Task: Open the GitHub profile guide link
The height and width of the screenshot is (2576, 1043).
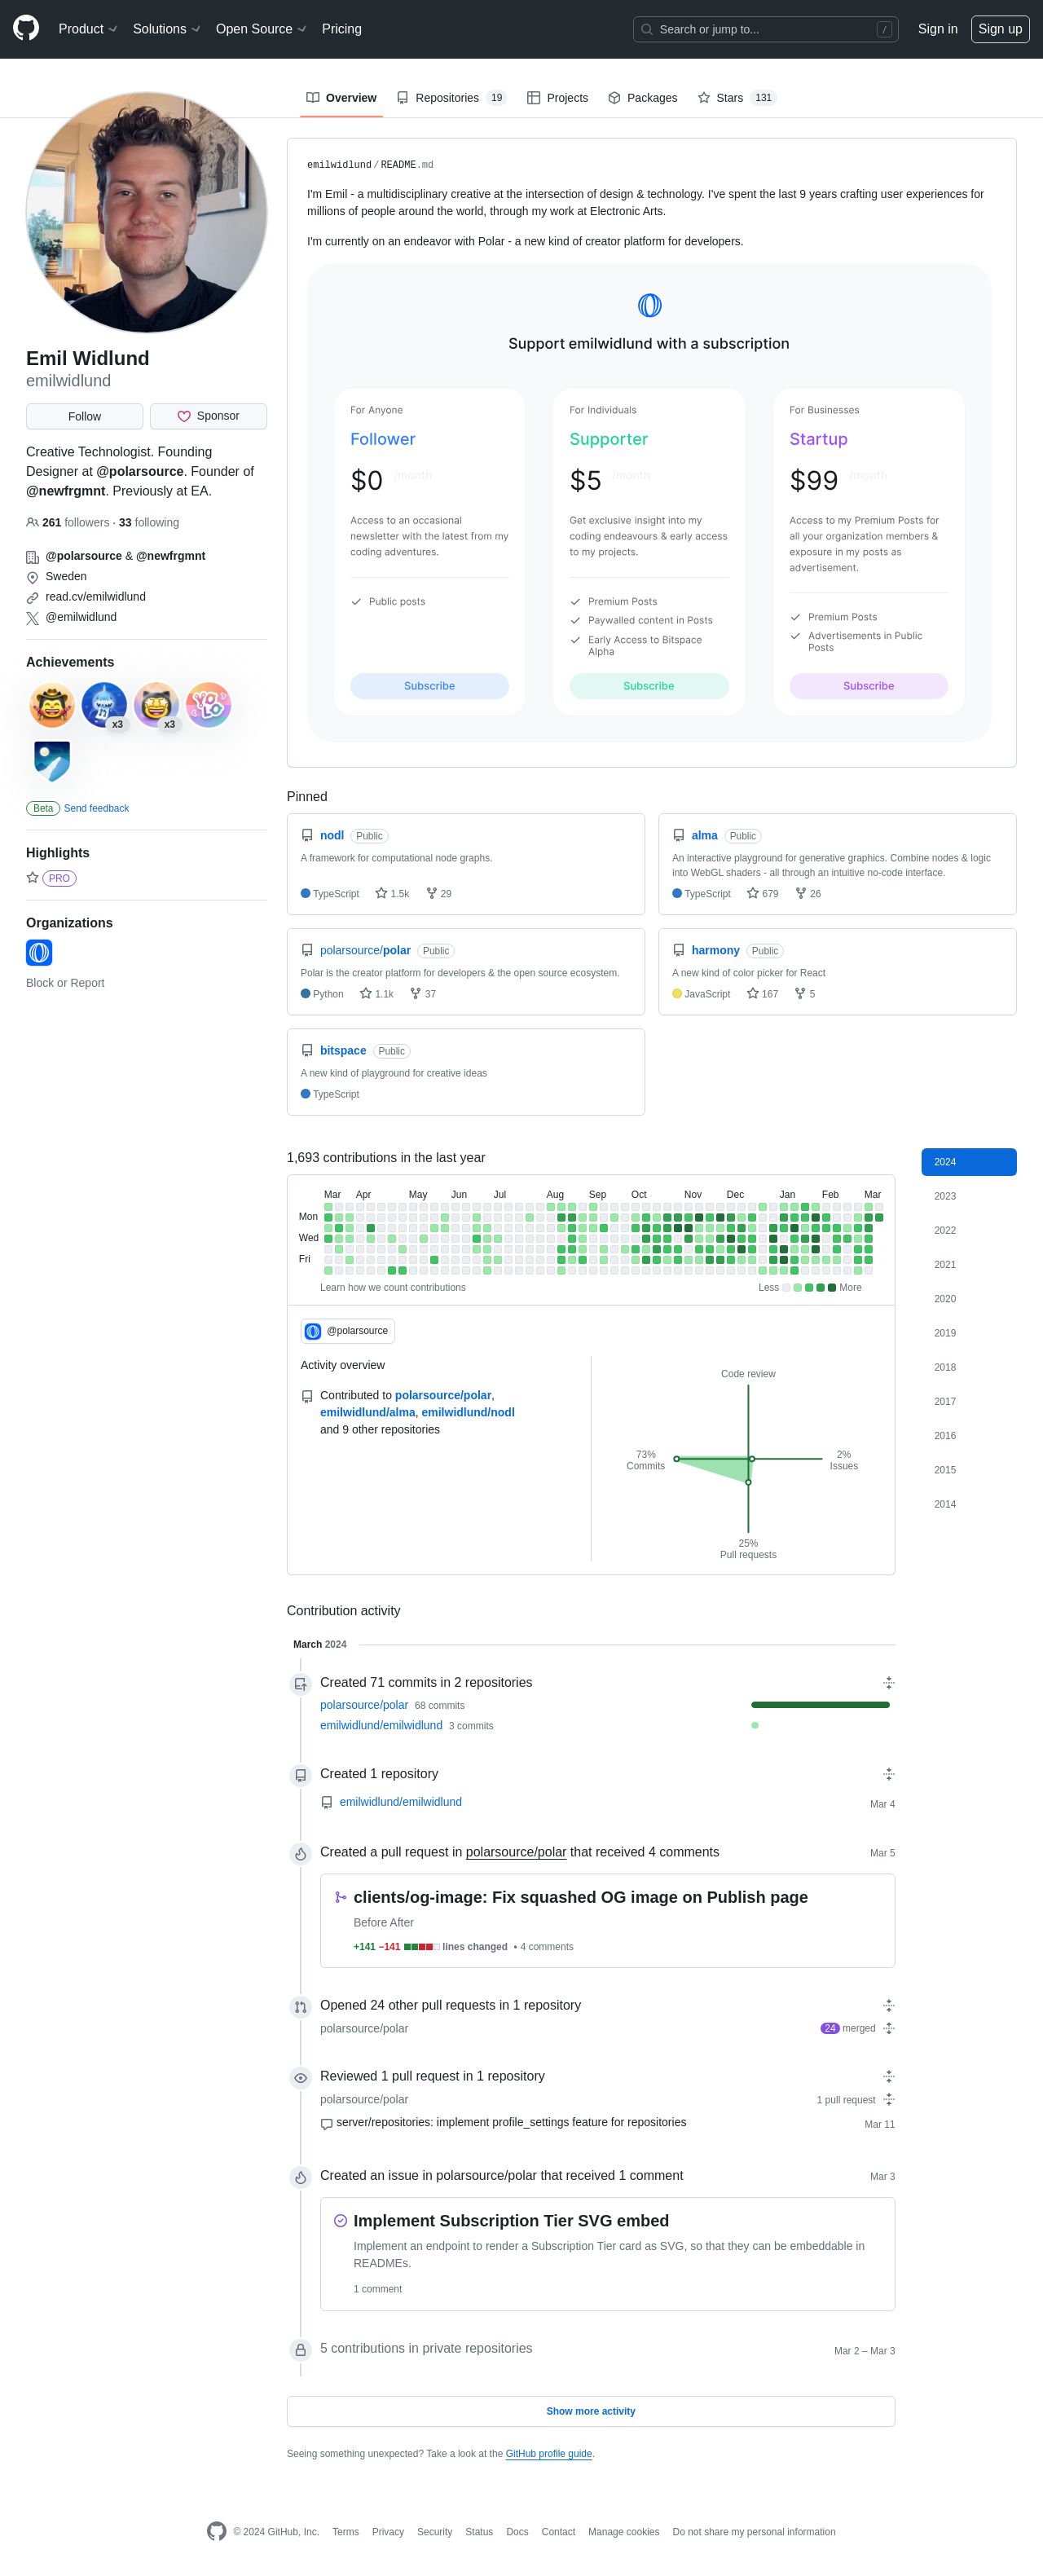Action: point(549,2453)
